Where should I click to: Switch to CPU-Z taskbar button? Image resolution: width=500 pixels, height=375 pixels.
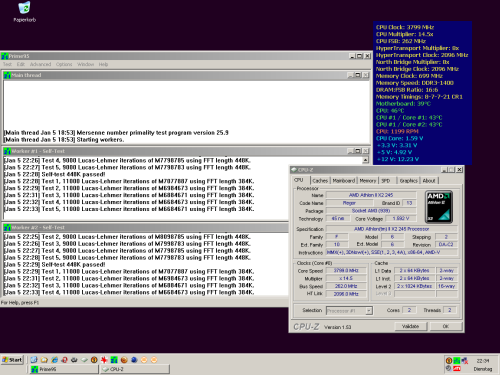(135, 369)
